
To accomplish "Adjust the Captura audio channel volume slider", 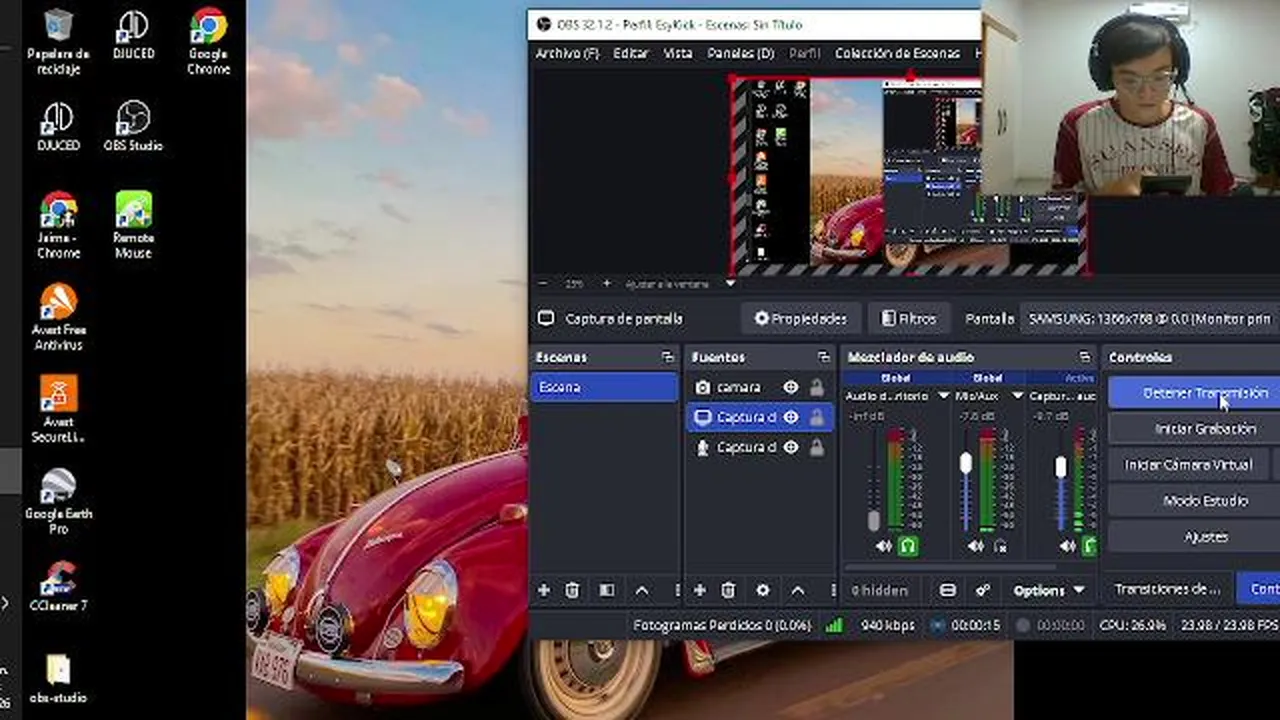I will pyautogui.click(x=1060, y=467).
